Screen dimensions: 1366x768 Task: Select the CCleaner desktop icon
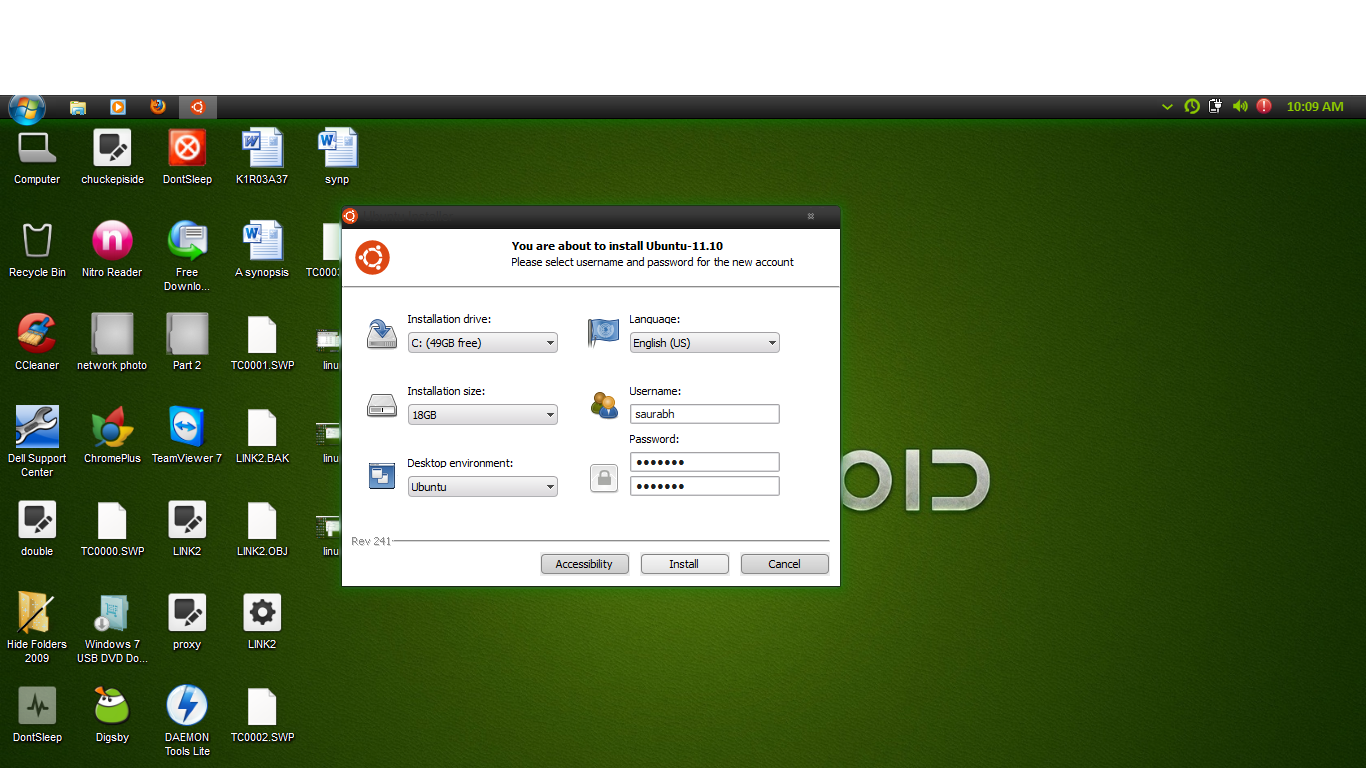pos(37,343)
